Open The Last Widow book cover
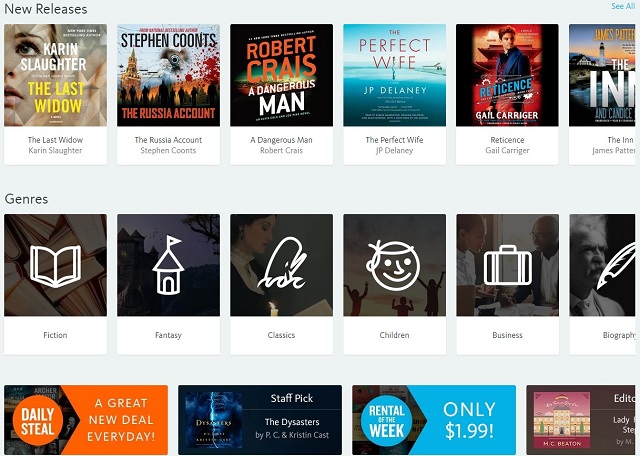 click(56, 75)
